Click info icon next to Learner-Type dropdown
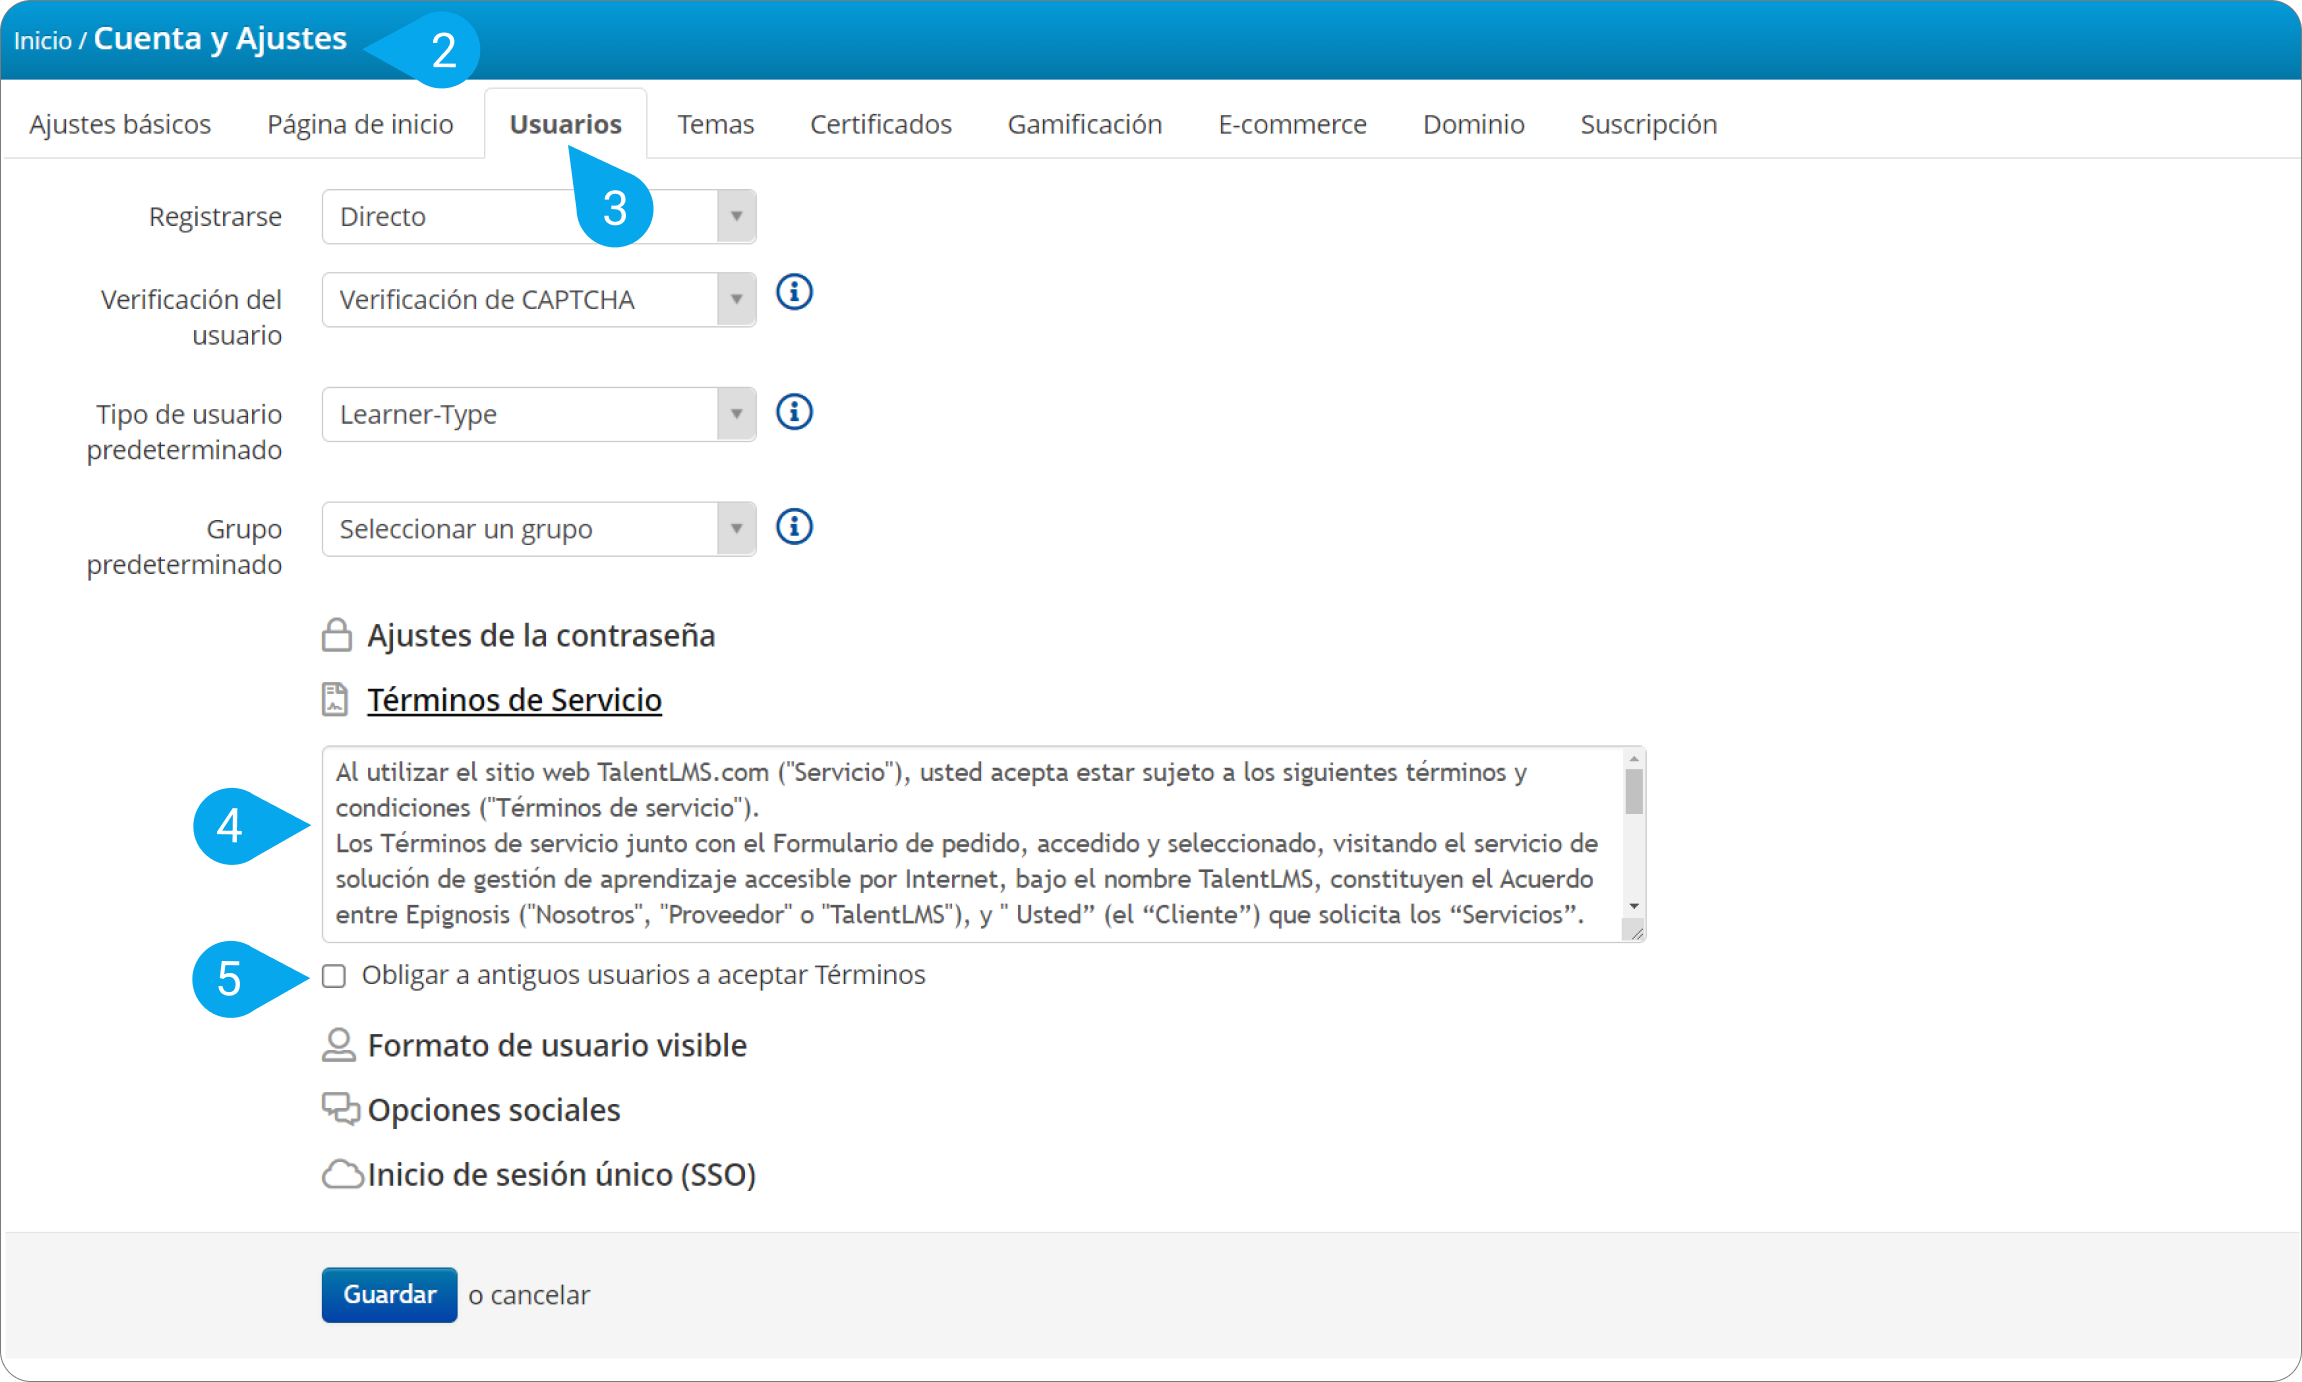Viewport: 2302px width, 1382px height. (x=794, y=412)
